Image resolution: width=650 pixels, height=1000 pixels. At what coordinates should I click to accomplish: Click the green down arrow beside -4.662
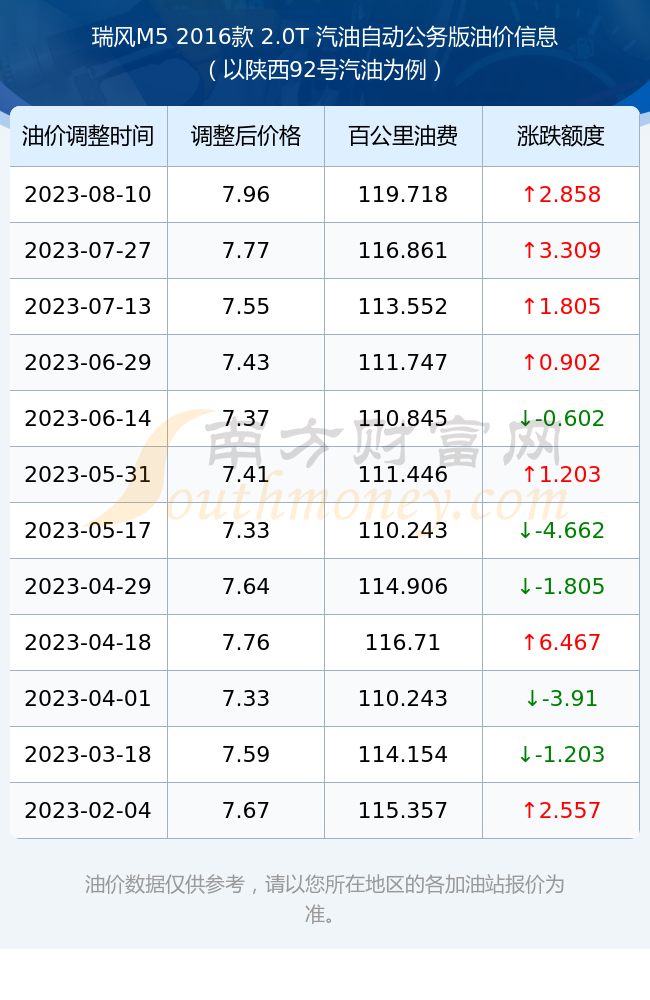tap(525, 531)
